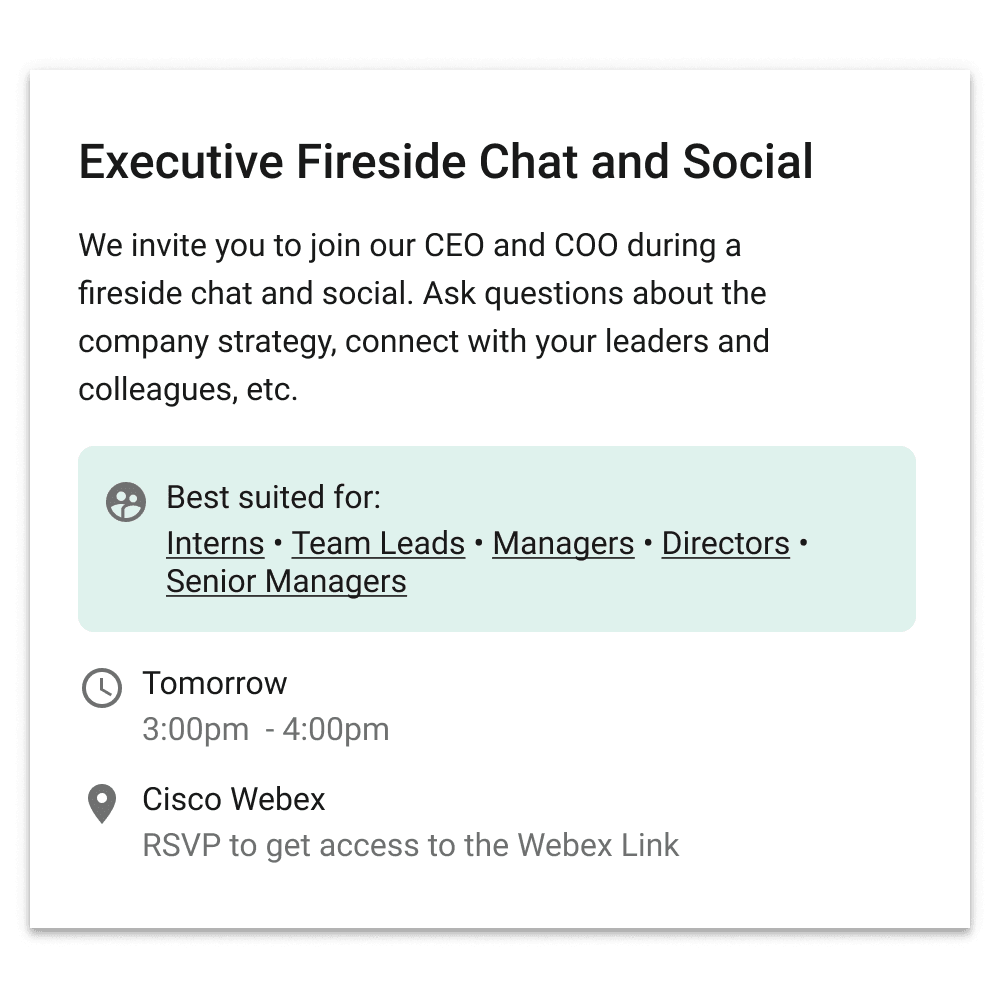Screen dimensions: 1000x1000
Task: Open the Interns audience link
Action: pos(215,544)
